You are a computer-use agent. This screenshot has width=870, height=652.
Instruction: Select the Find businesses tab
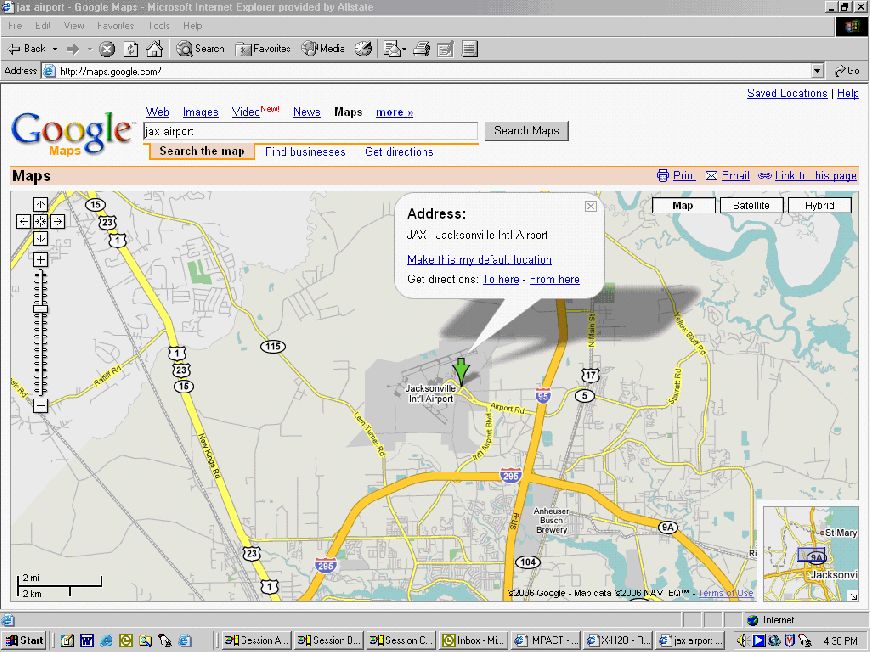coord(305,152)
